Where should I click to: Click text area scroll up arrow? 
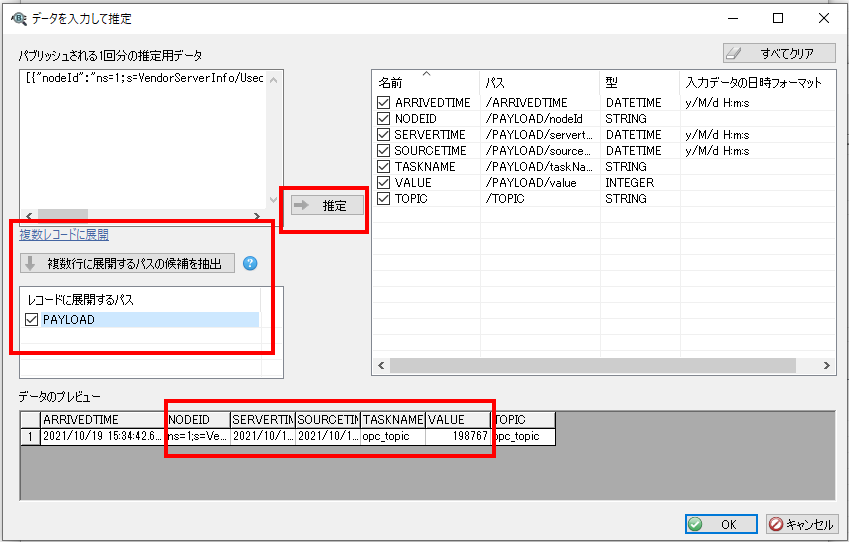pyautogui.click(x=273, y=80)
